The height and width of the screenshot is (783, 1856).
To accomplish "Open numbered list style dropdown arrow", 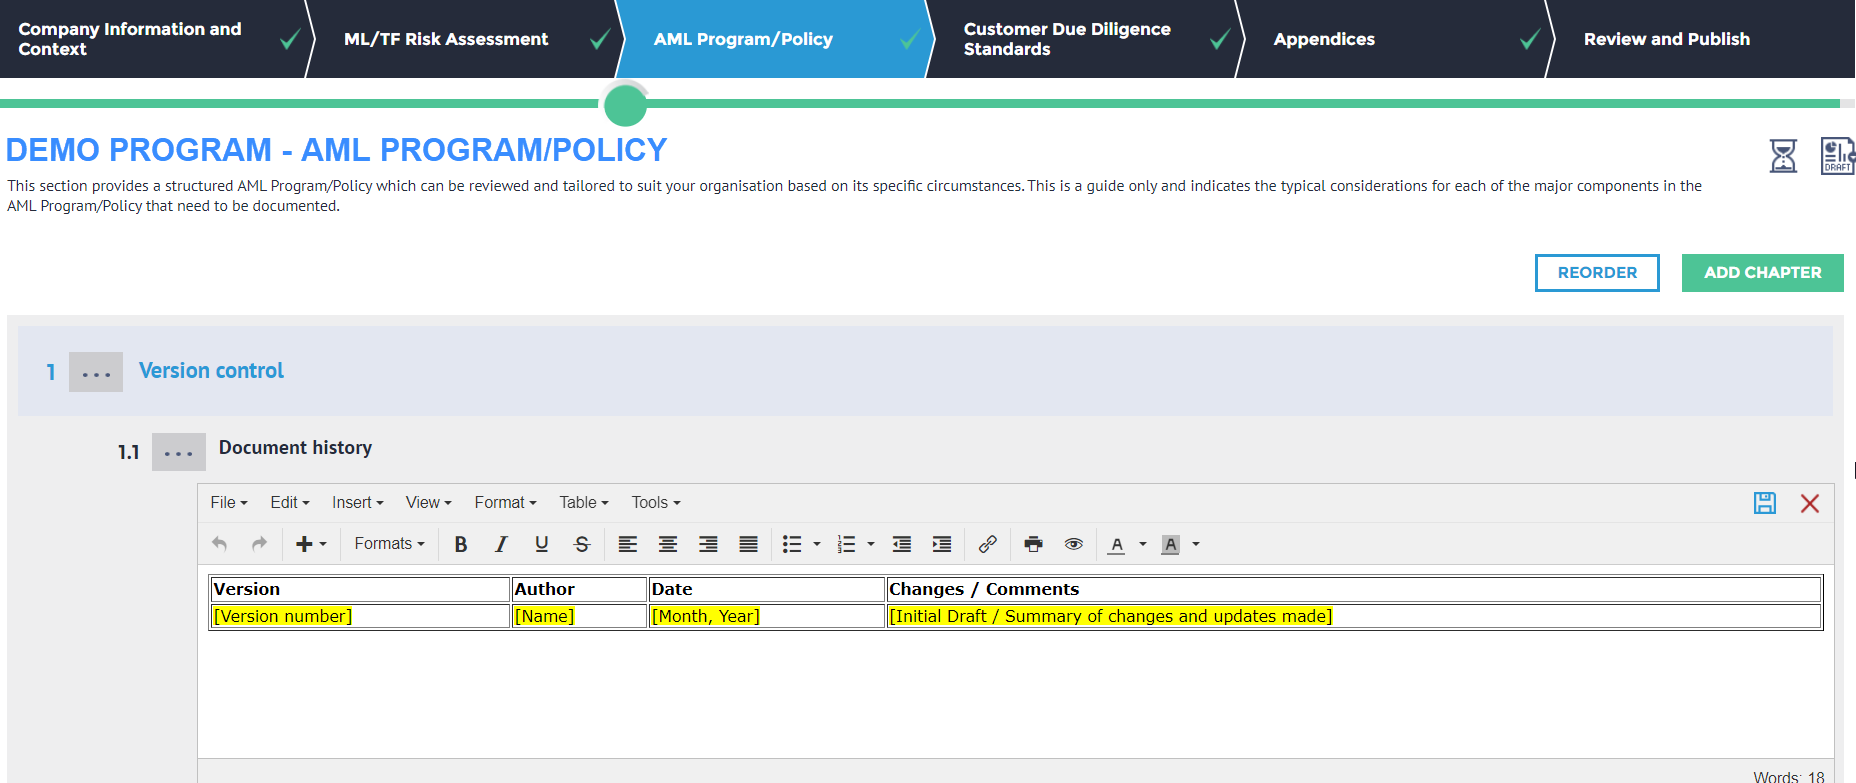I will coord(871,544).
